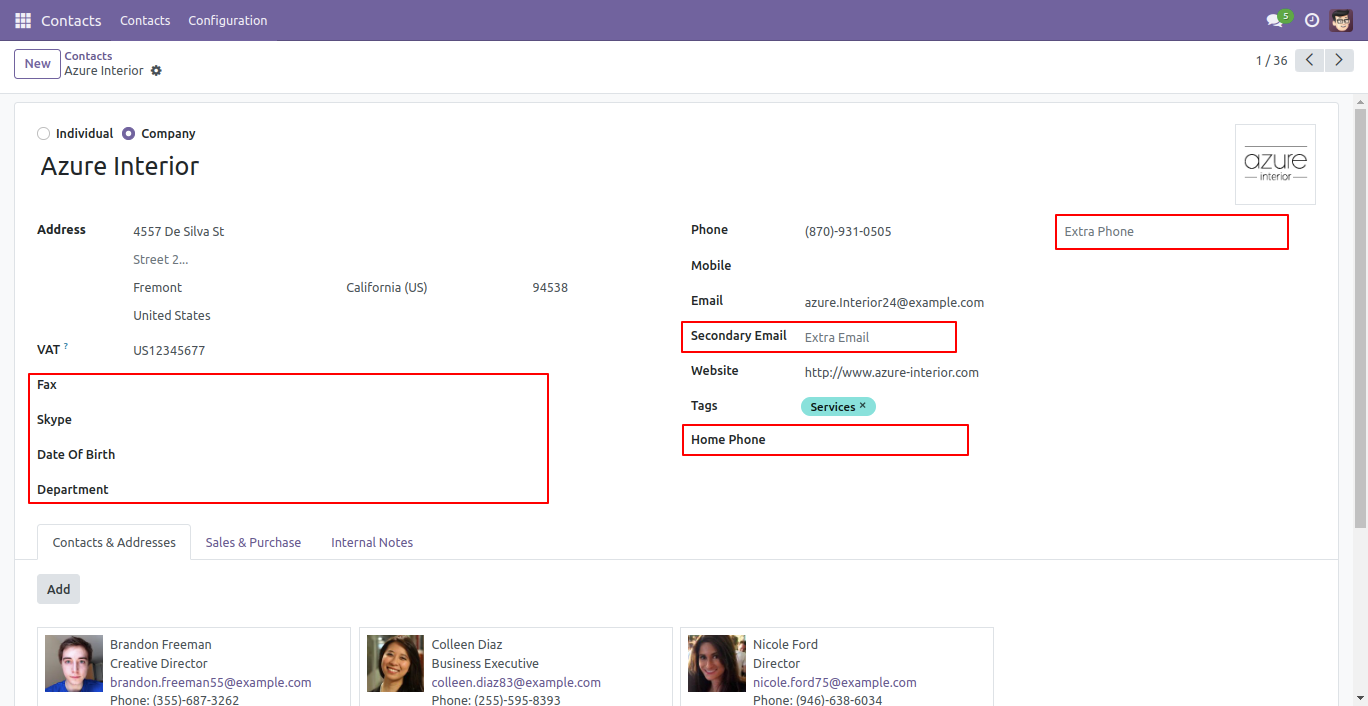
Task: Open Brandon Freeman's contact photo
Action: (x=74, y=664)
